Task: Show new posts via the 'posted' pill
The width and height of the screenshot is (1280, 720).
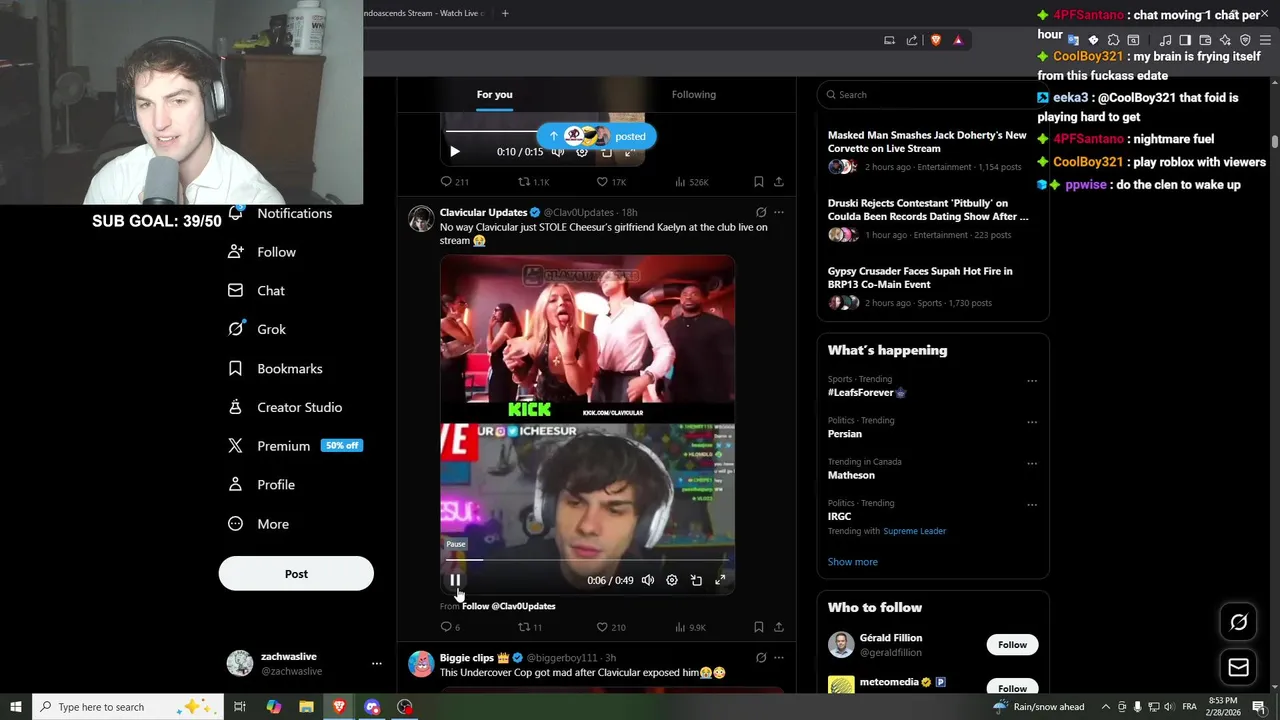Action: (x=597, y=136)
